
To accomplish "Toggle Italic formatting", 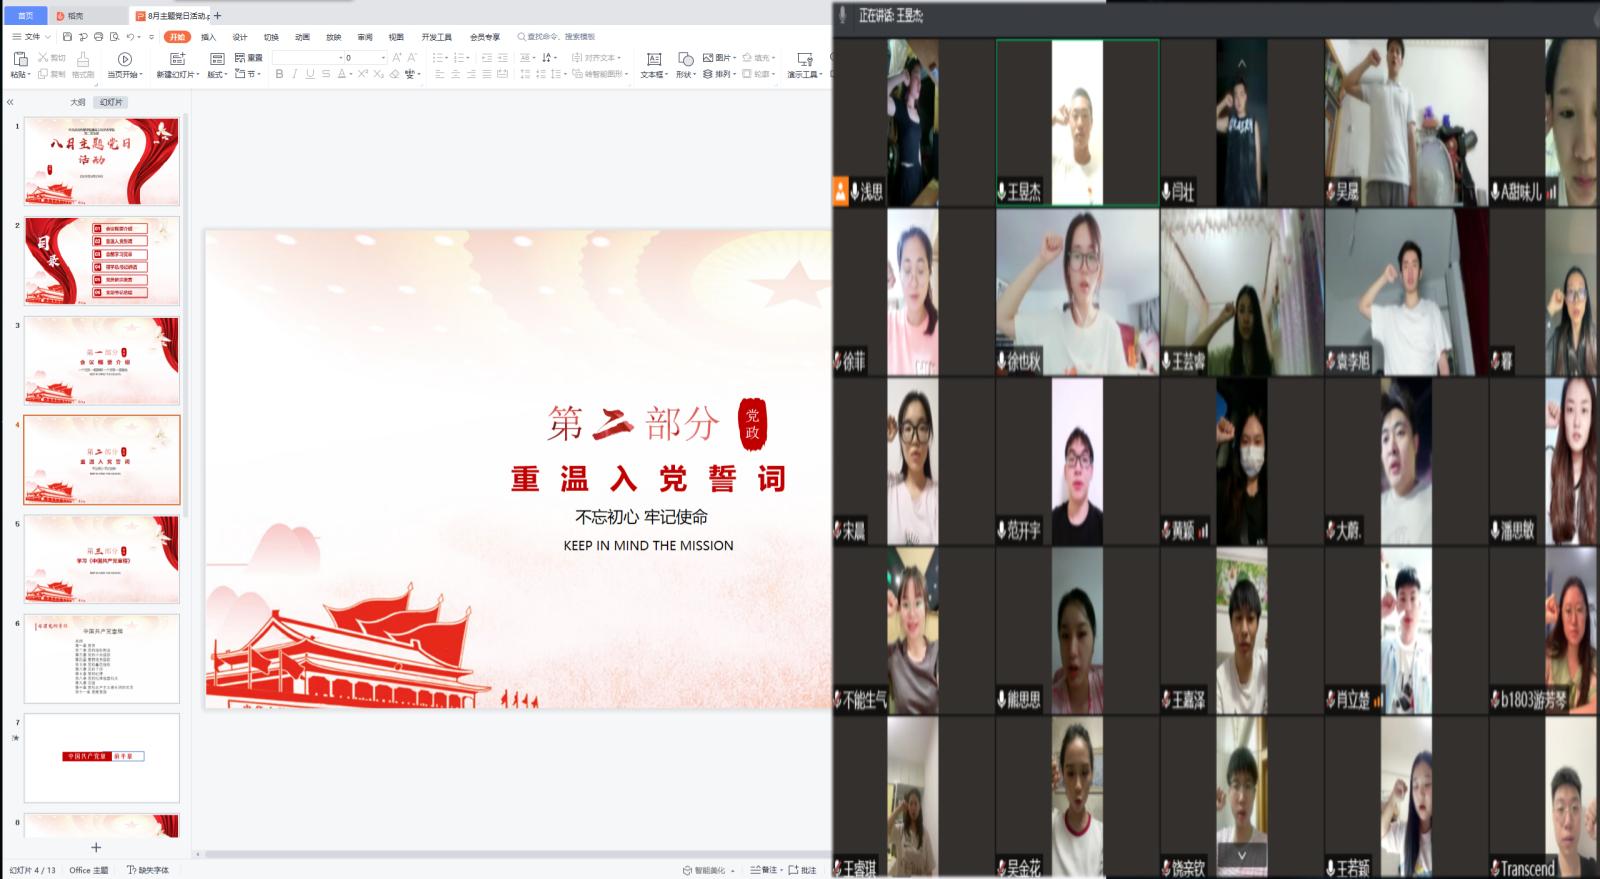I will point(294,74).
